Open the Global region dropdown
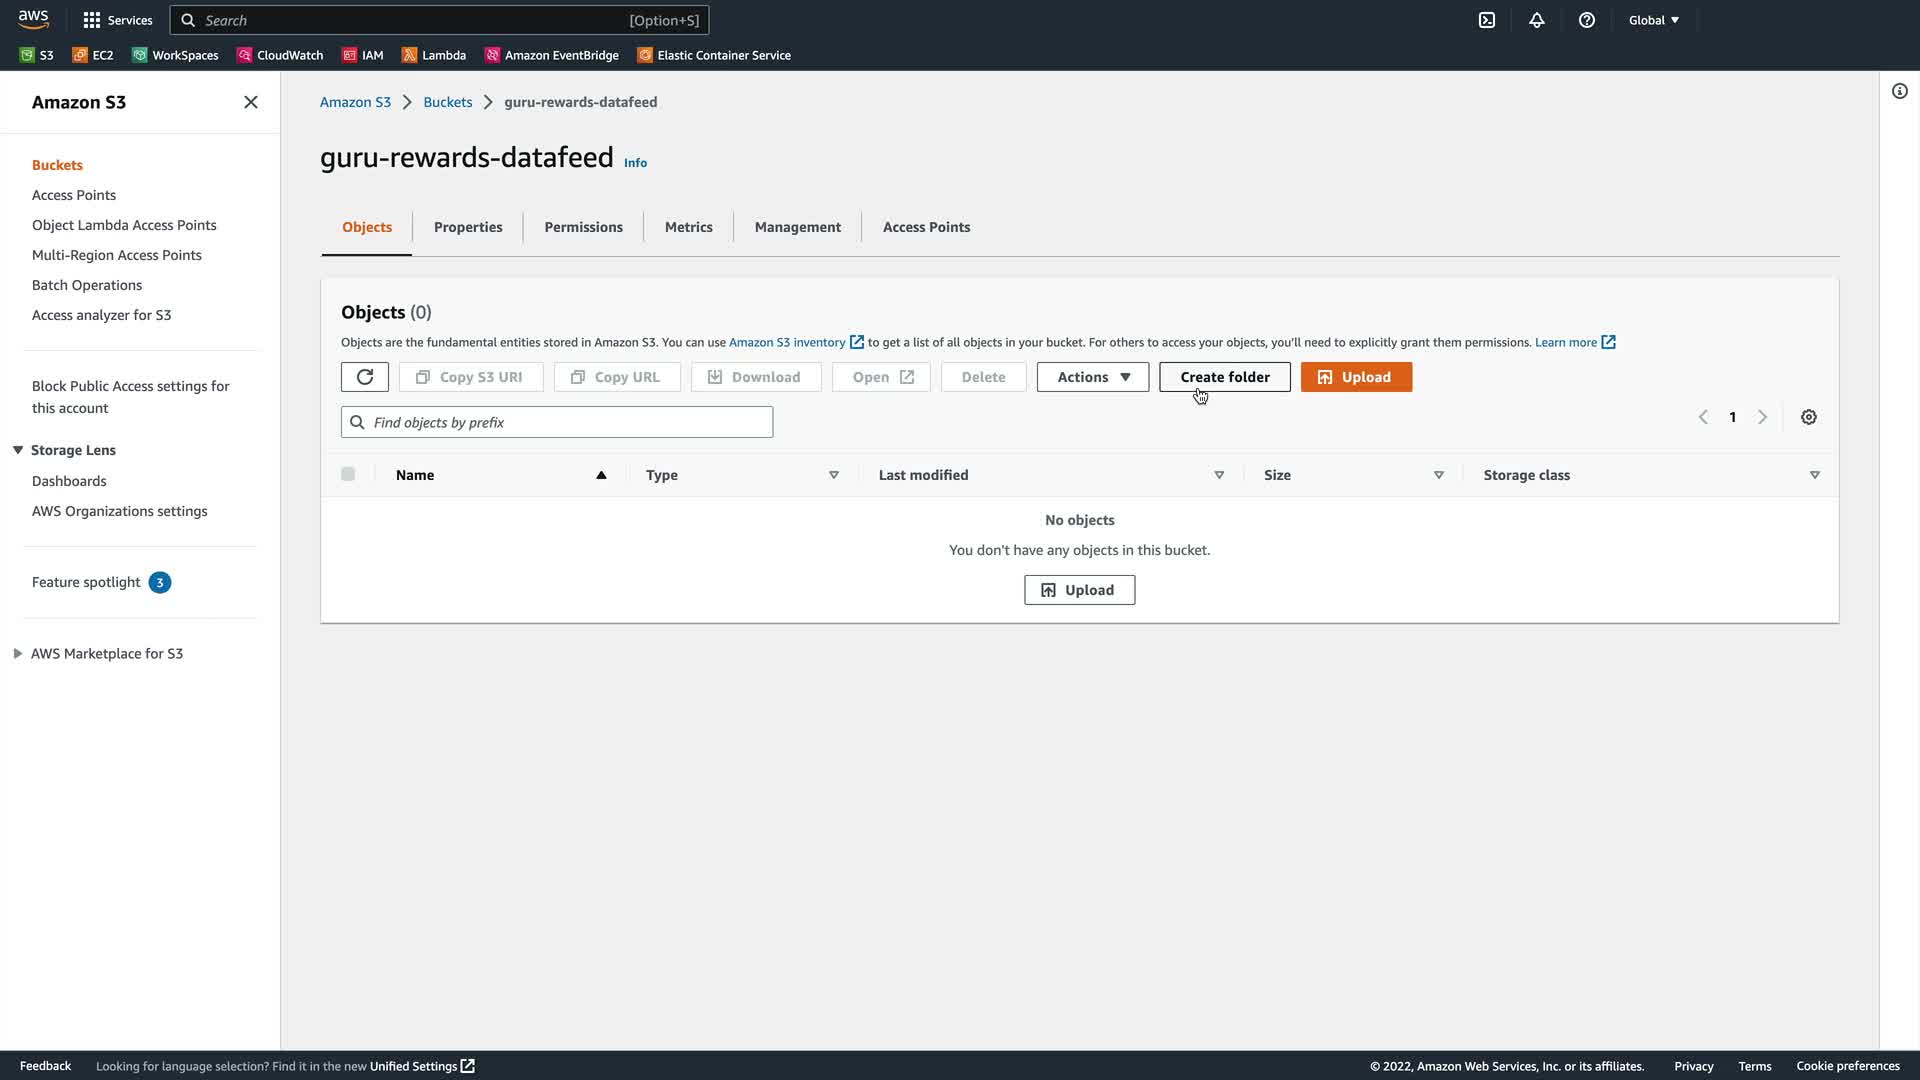Screen dimensions: 1920x1080 (1654, 20)
